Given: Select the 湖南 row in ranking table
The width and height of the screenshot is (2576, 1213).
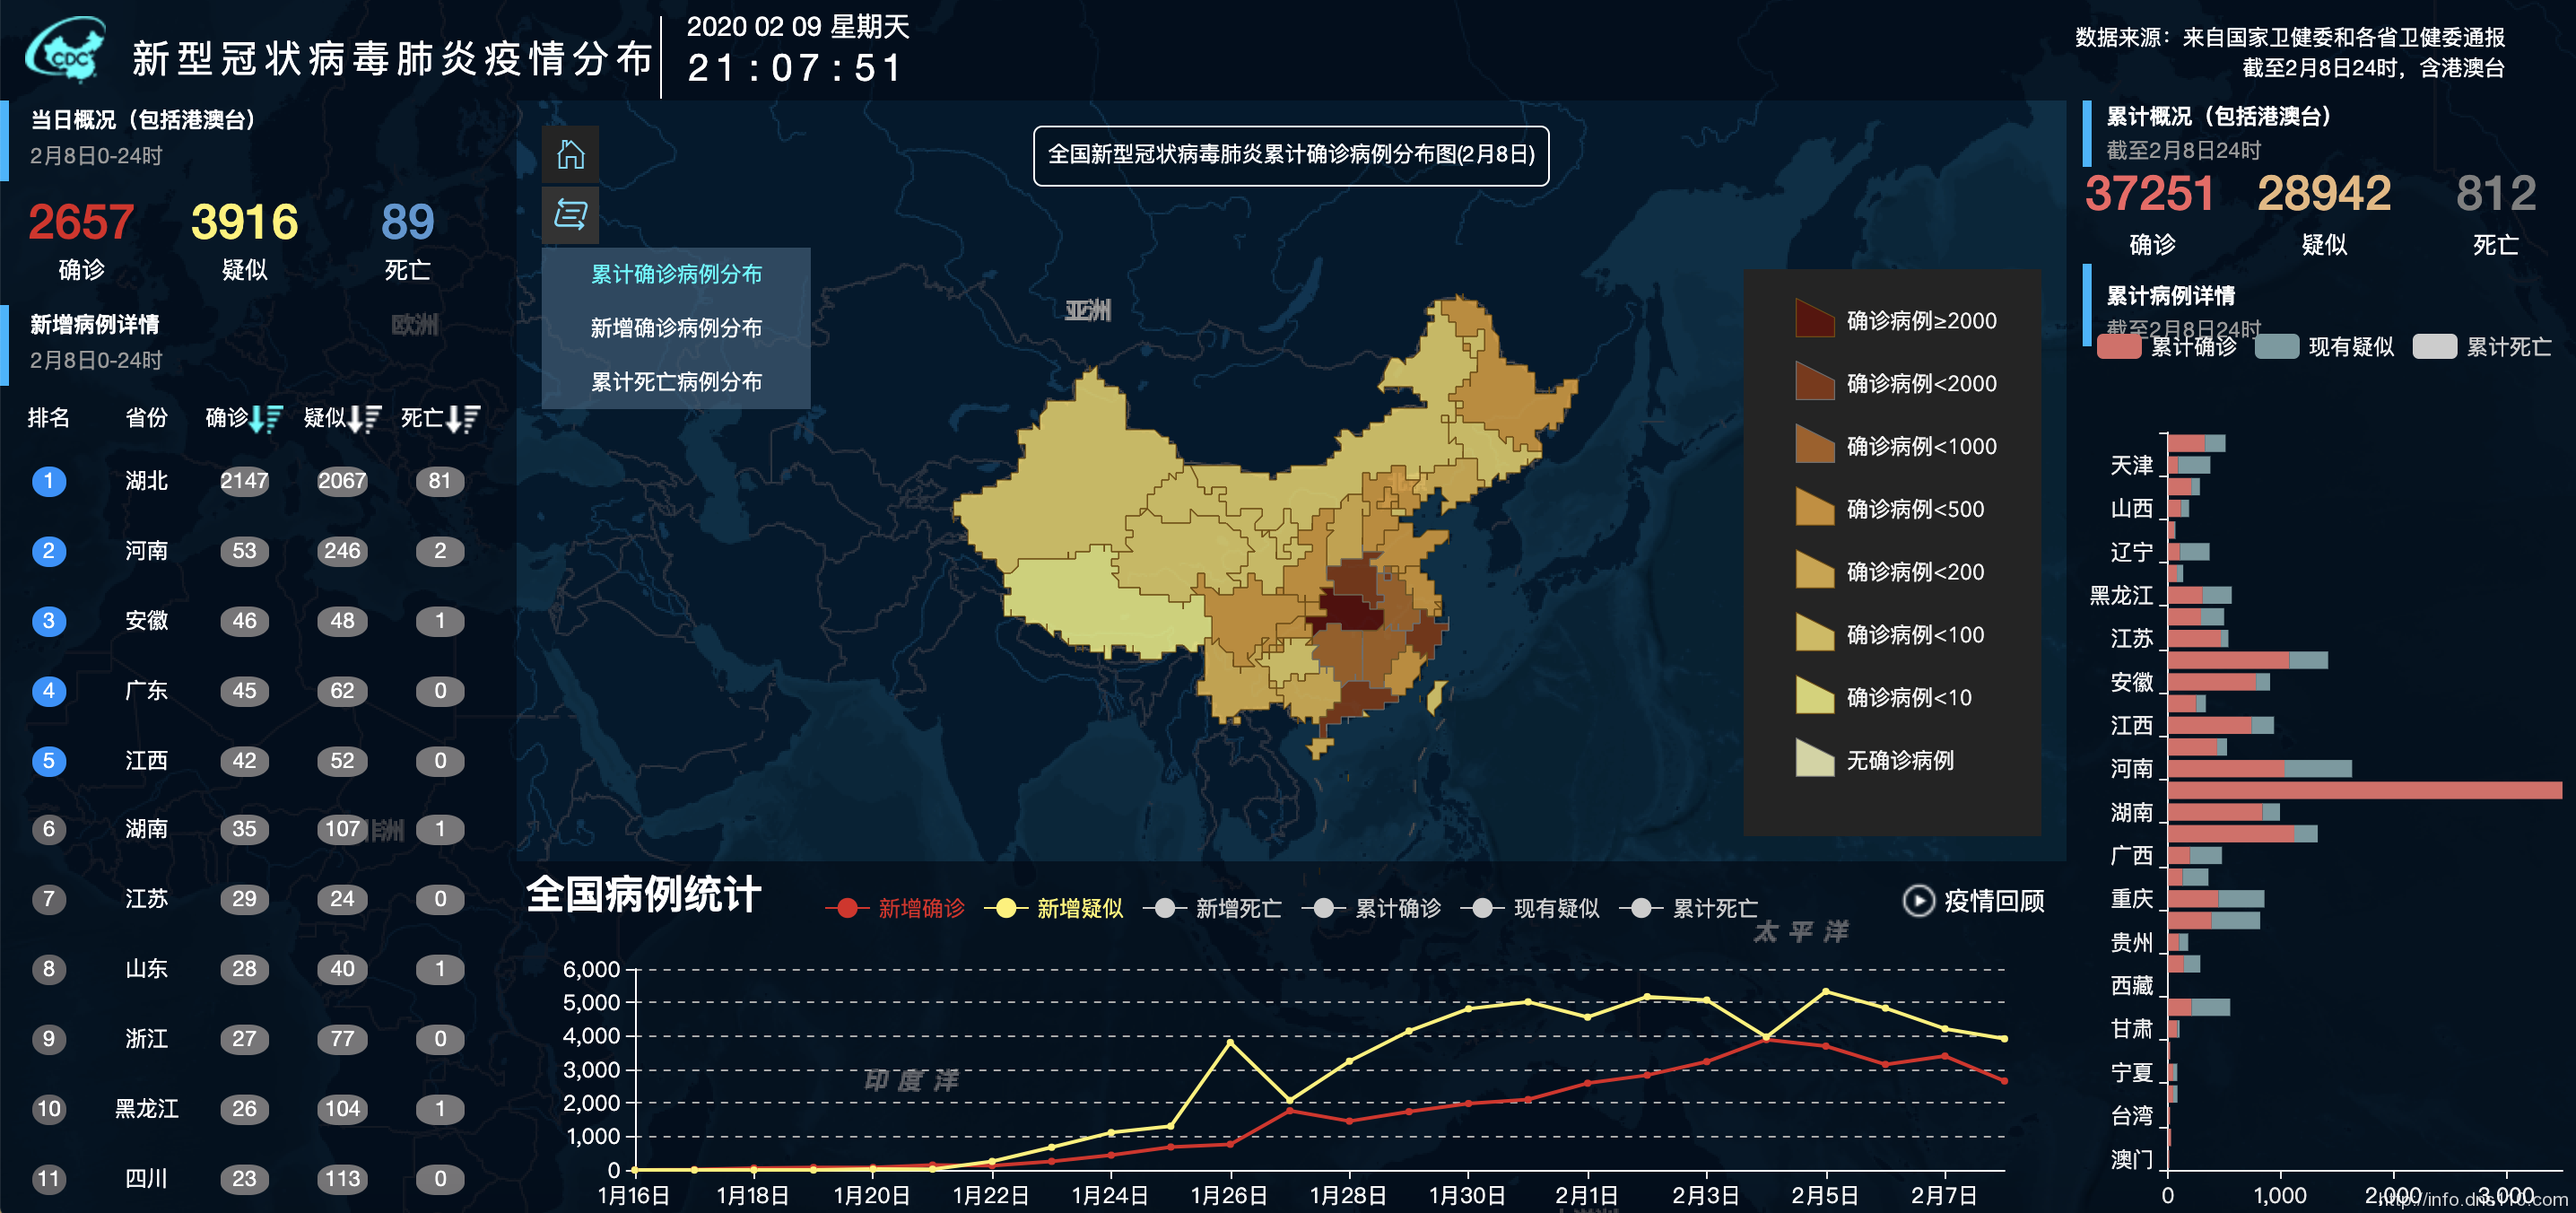Looking at the screenshot, I should tap(247, 829).
